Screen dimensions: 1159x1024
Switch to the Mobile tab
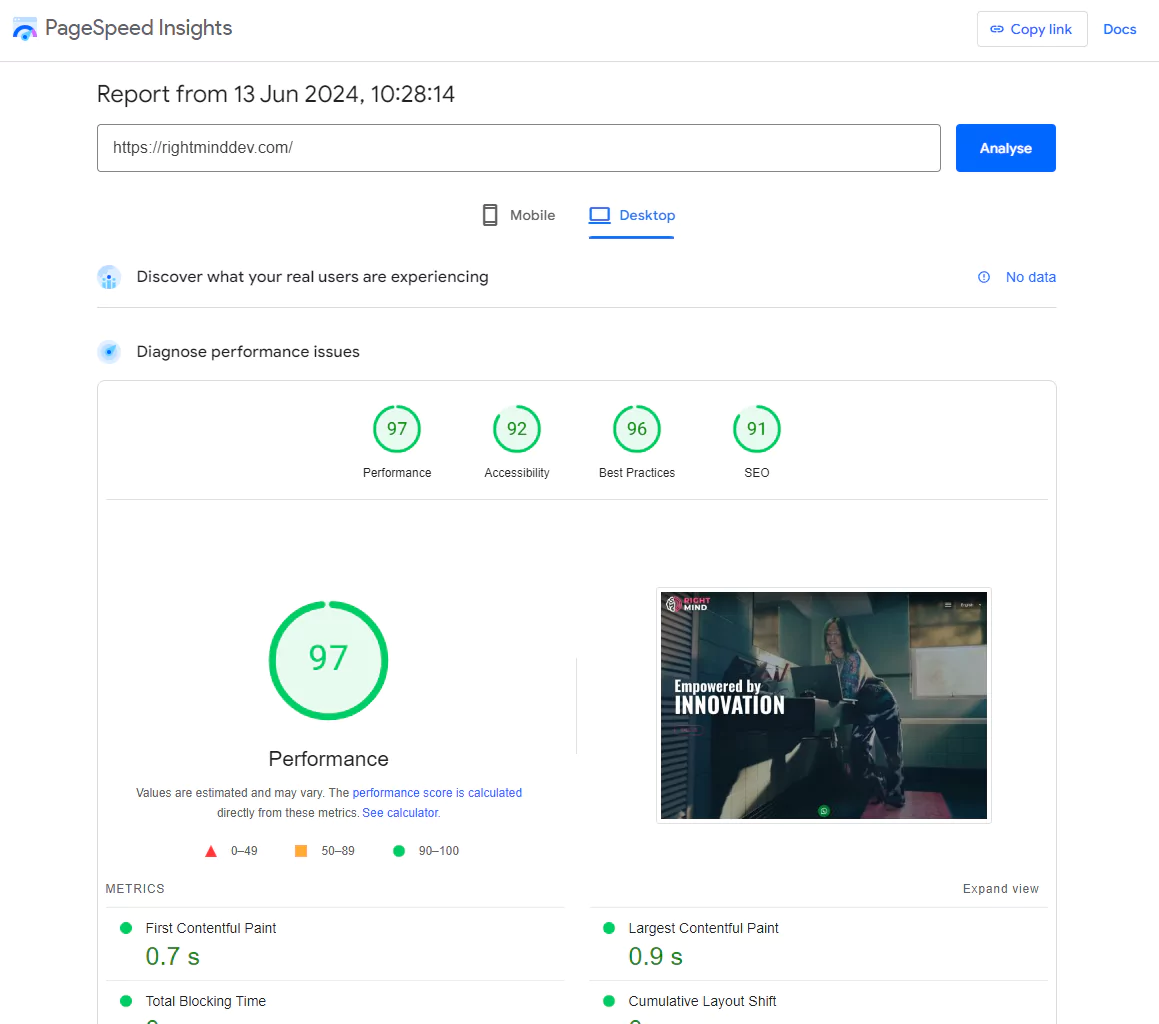point(518,215)
